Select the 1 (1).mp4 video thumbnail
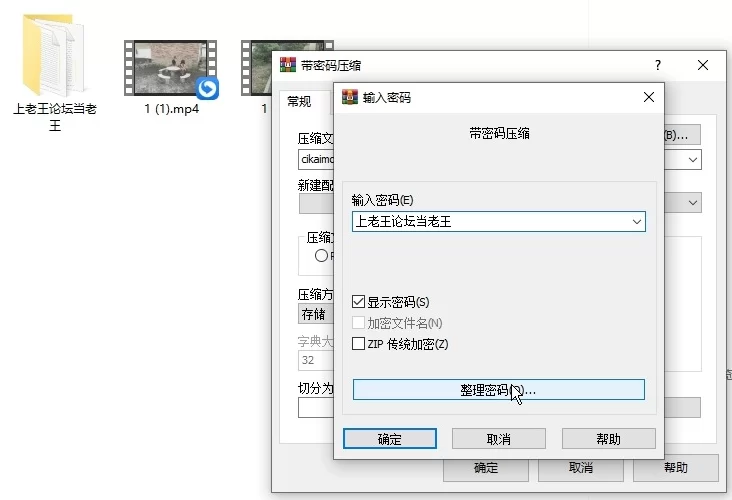 [x=165, y=68]
